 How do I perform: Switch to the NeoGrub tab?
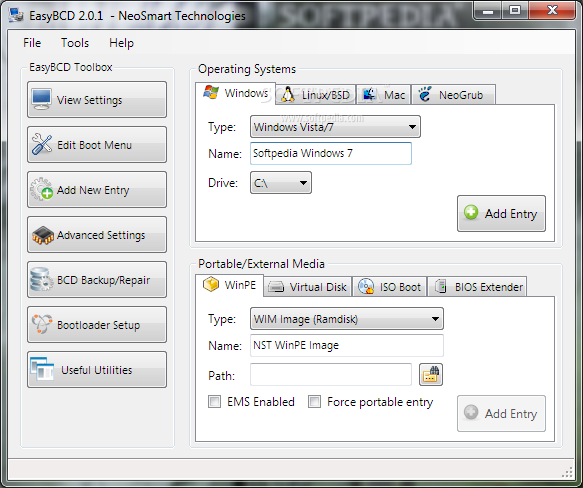[454, 94]
